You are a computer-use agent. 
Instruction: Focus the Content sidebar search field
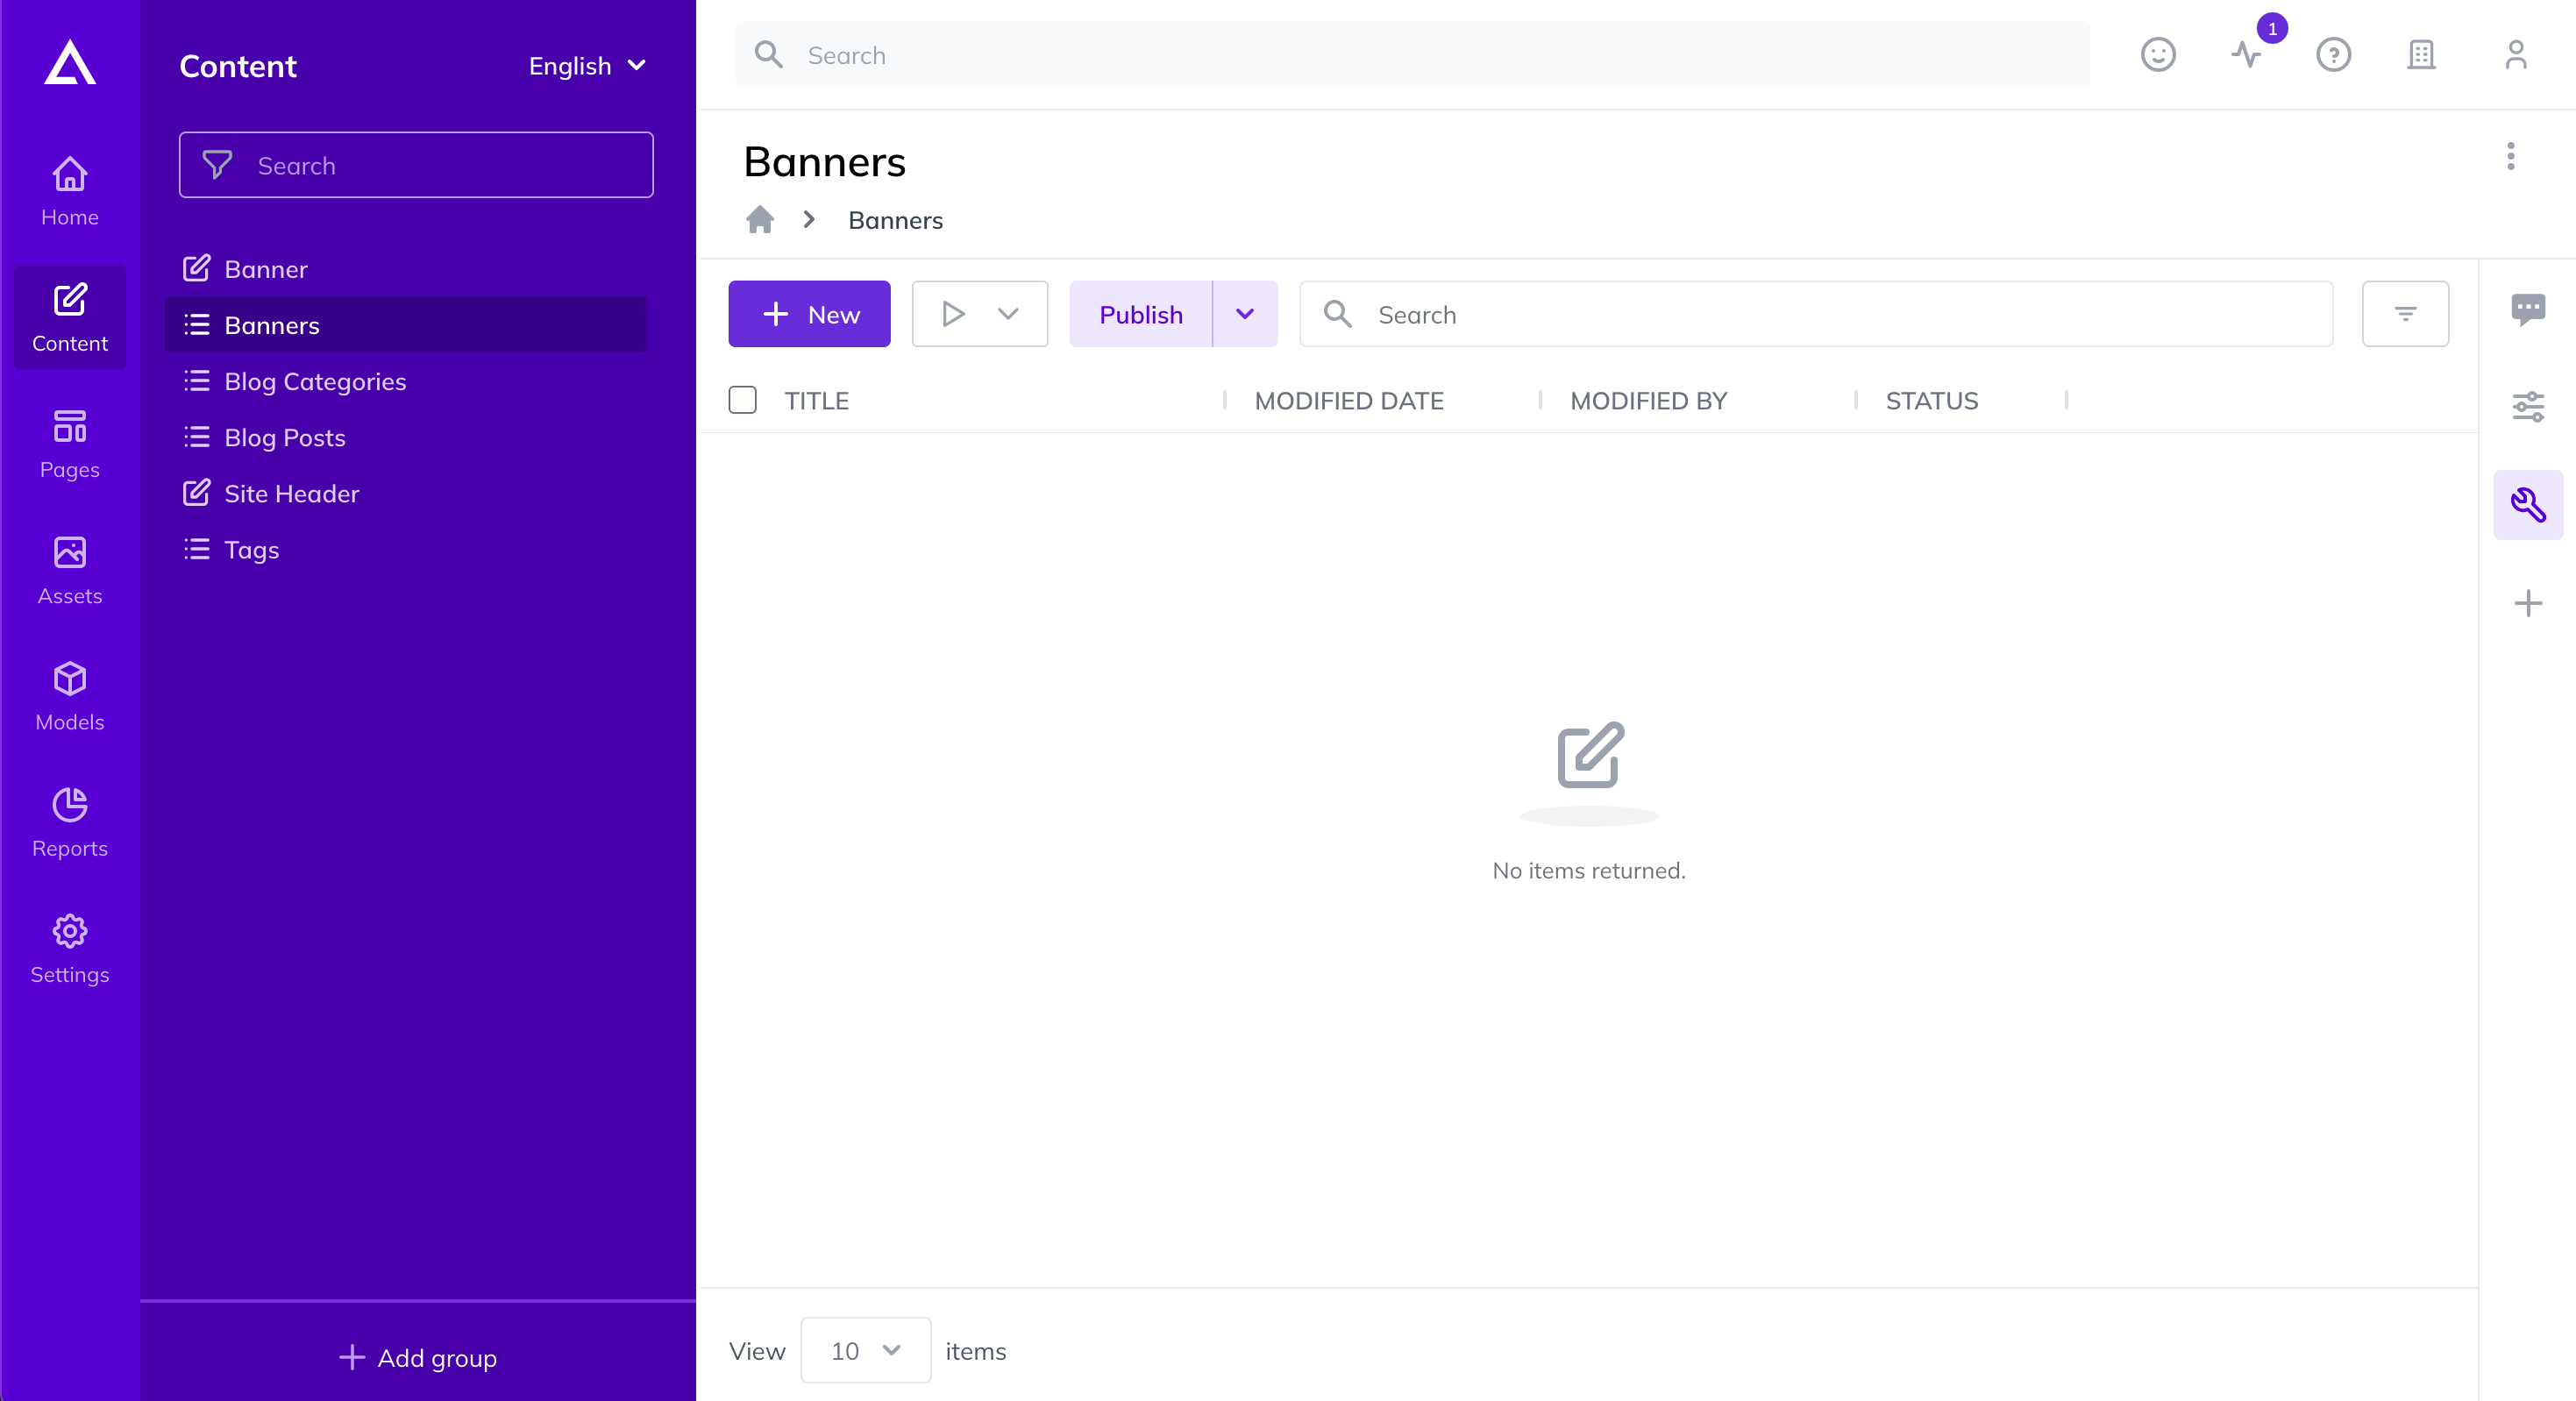416,165
